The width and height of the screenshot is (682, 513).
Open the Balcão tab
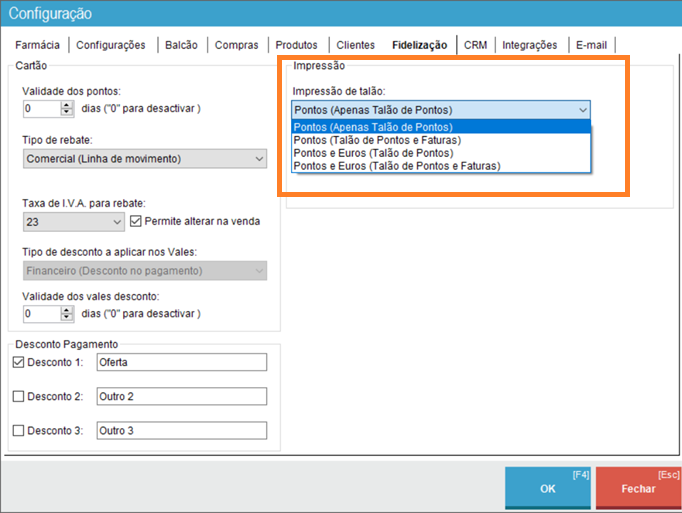click(181, 45)
